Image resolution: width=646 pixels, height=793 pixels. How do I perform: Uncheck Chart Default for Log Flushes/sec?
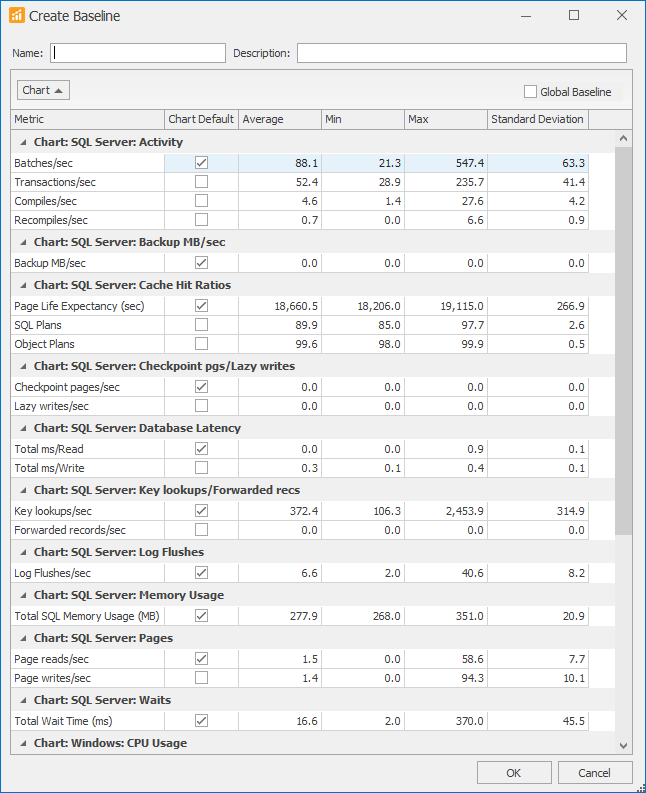(201, 572)
